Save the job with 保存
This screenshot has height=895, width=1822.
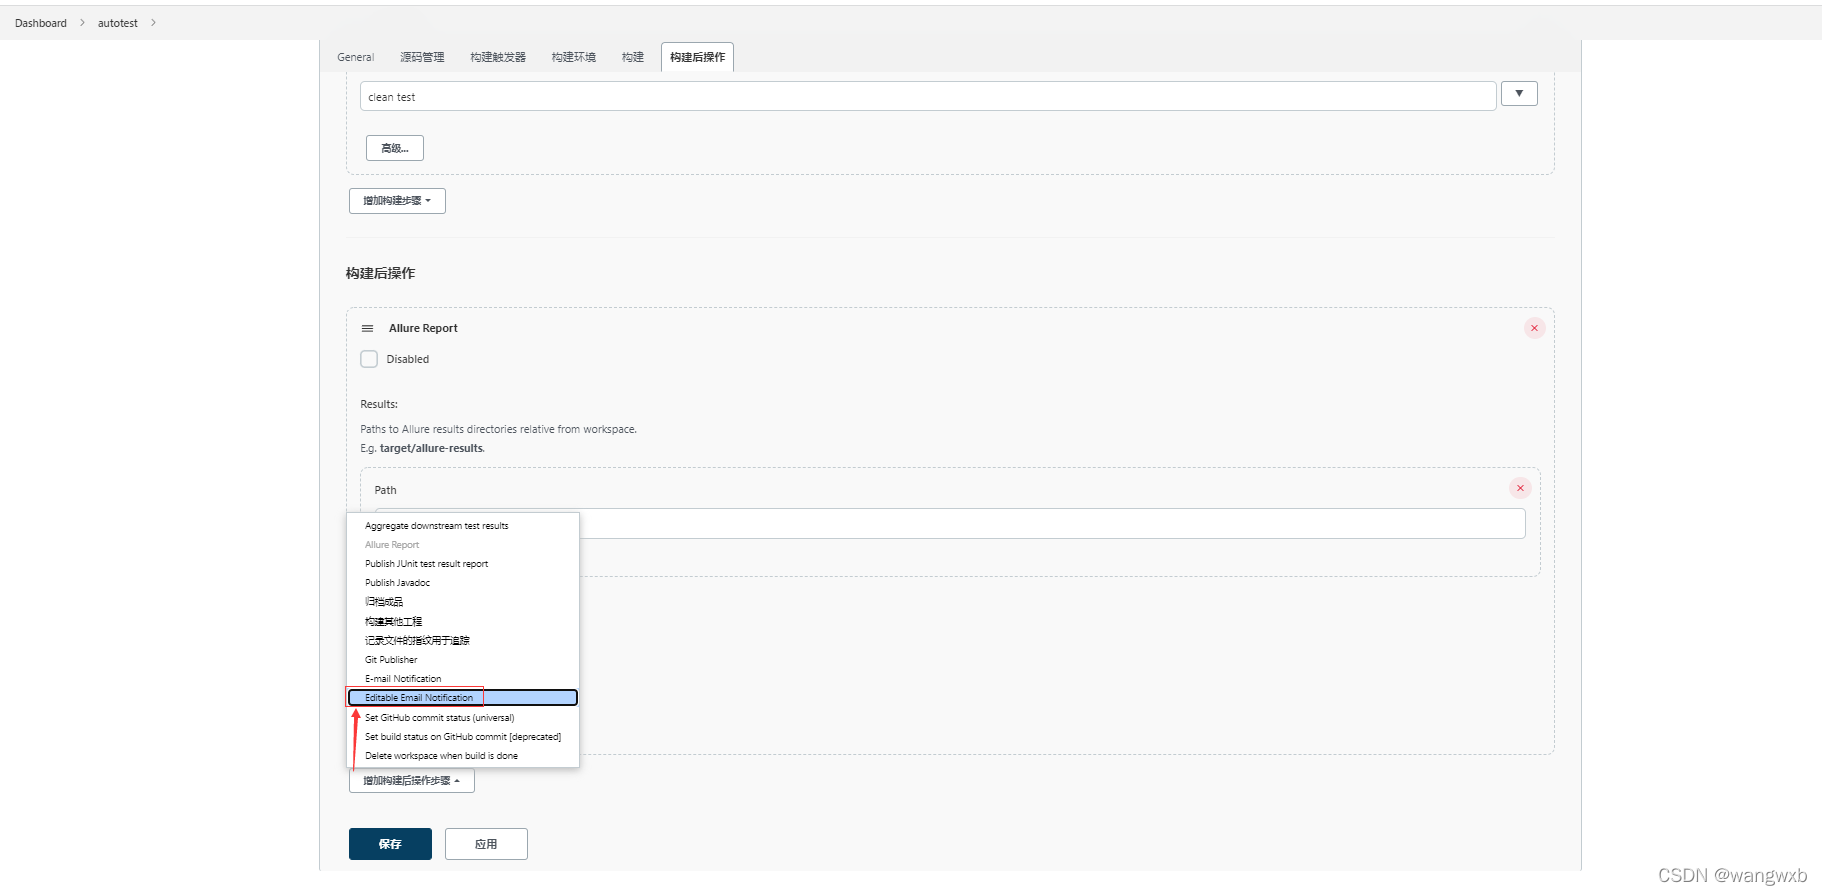tap(390, 844)
